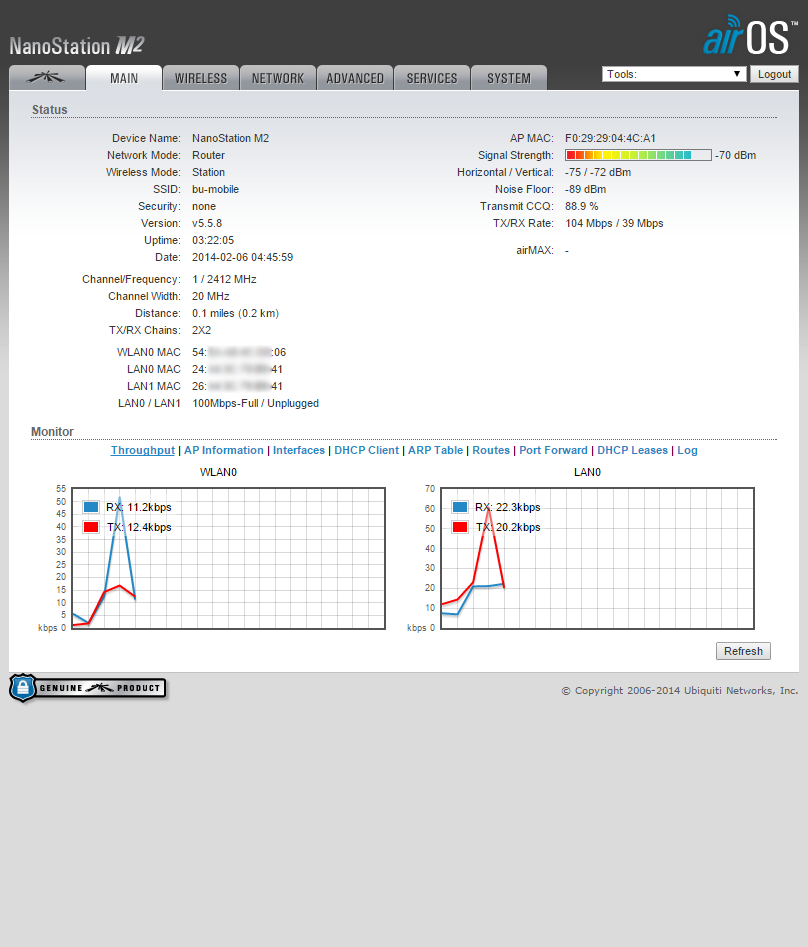The height and width of the screenshot is (947, 808).
Task: Click LAN0 red TX legend swatch
Action: pyautogui.click(x=460, y=527)
